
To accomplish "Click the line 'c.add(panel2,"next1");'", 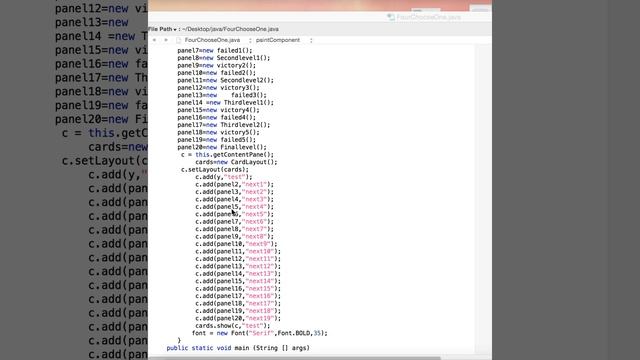I will (x=234, y=184).
